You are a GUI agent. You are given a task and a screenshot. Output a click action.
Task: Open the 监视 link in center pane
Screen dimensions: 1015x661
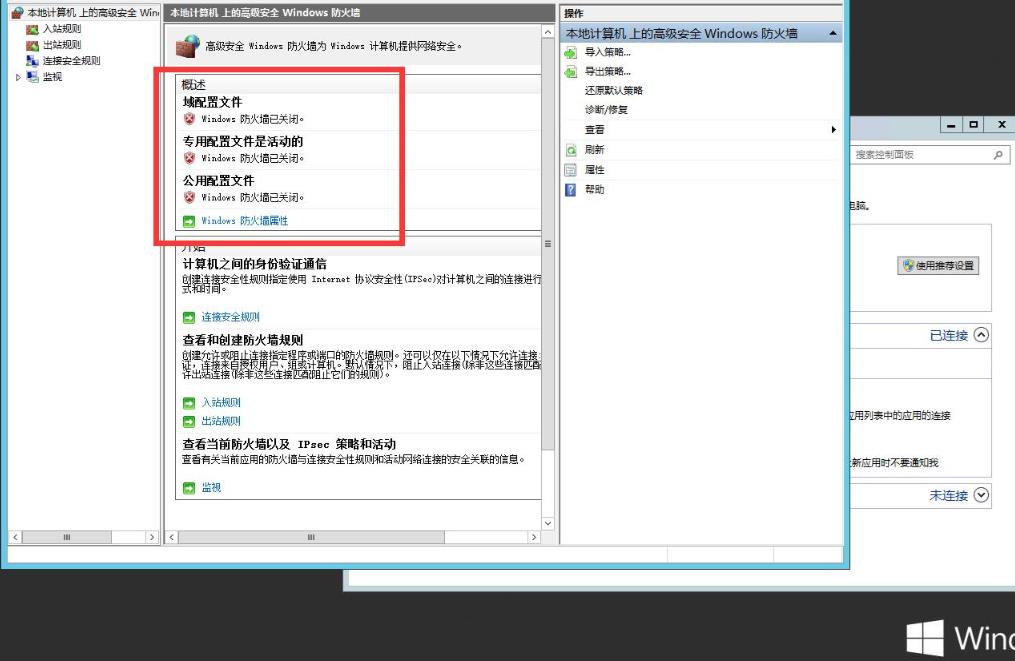tap(211, 487)
